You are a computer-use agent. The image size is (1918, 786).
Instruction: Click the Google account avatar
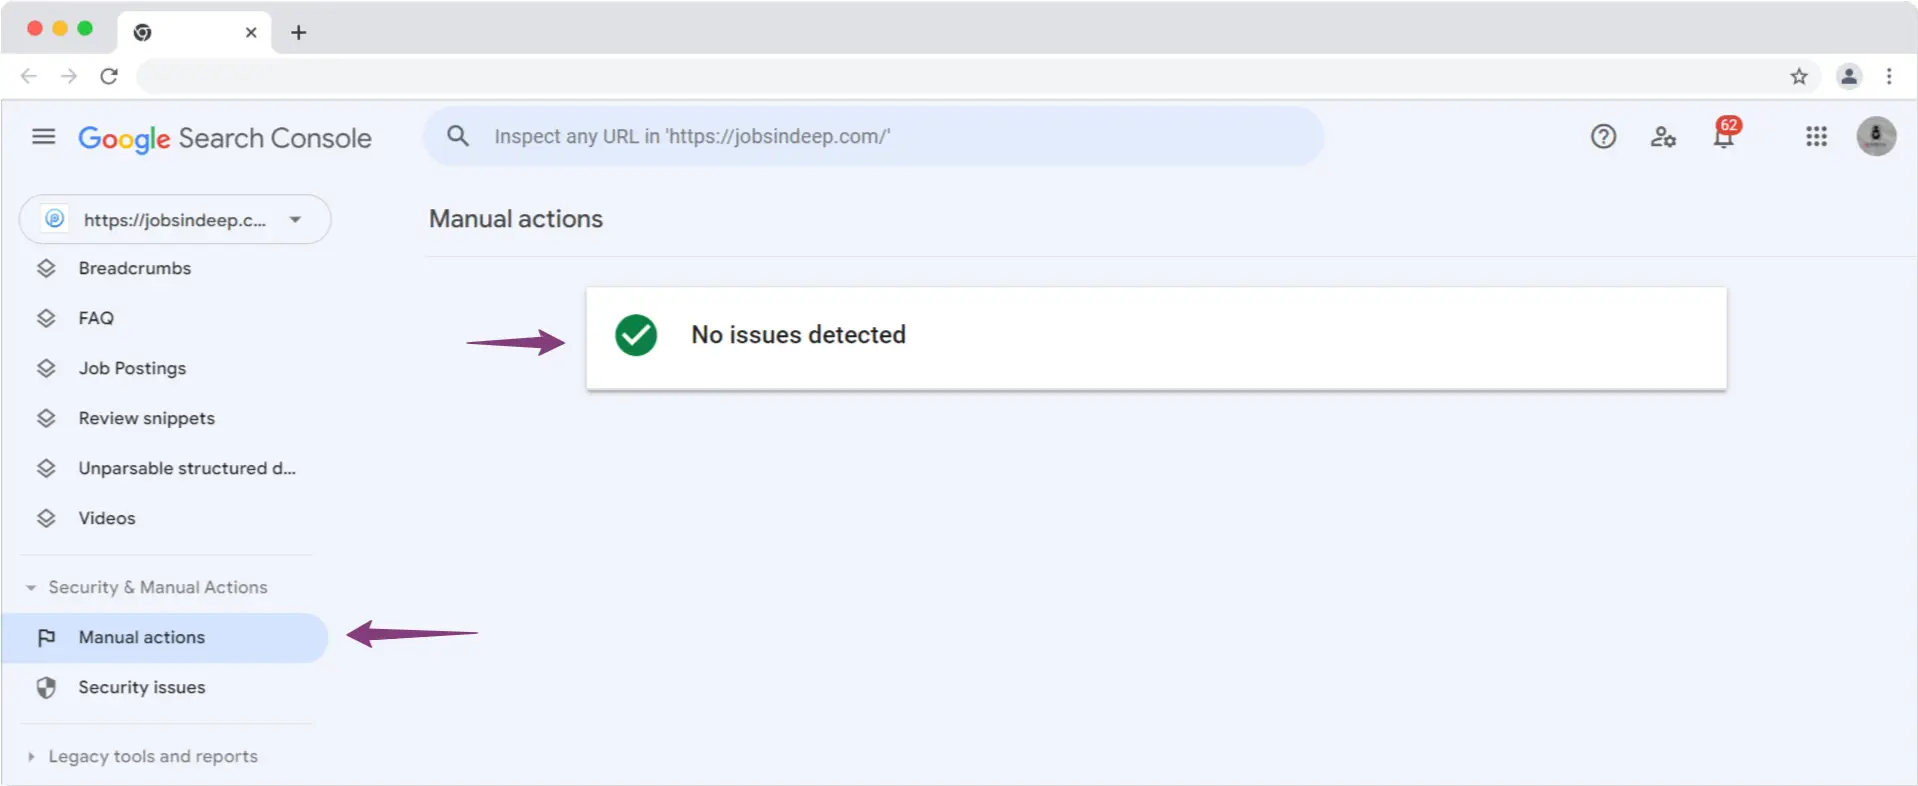[x=1876, y=137]
